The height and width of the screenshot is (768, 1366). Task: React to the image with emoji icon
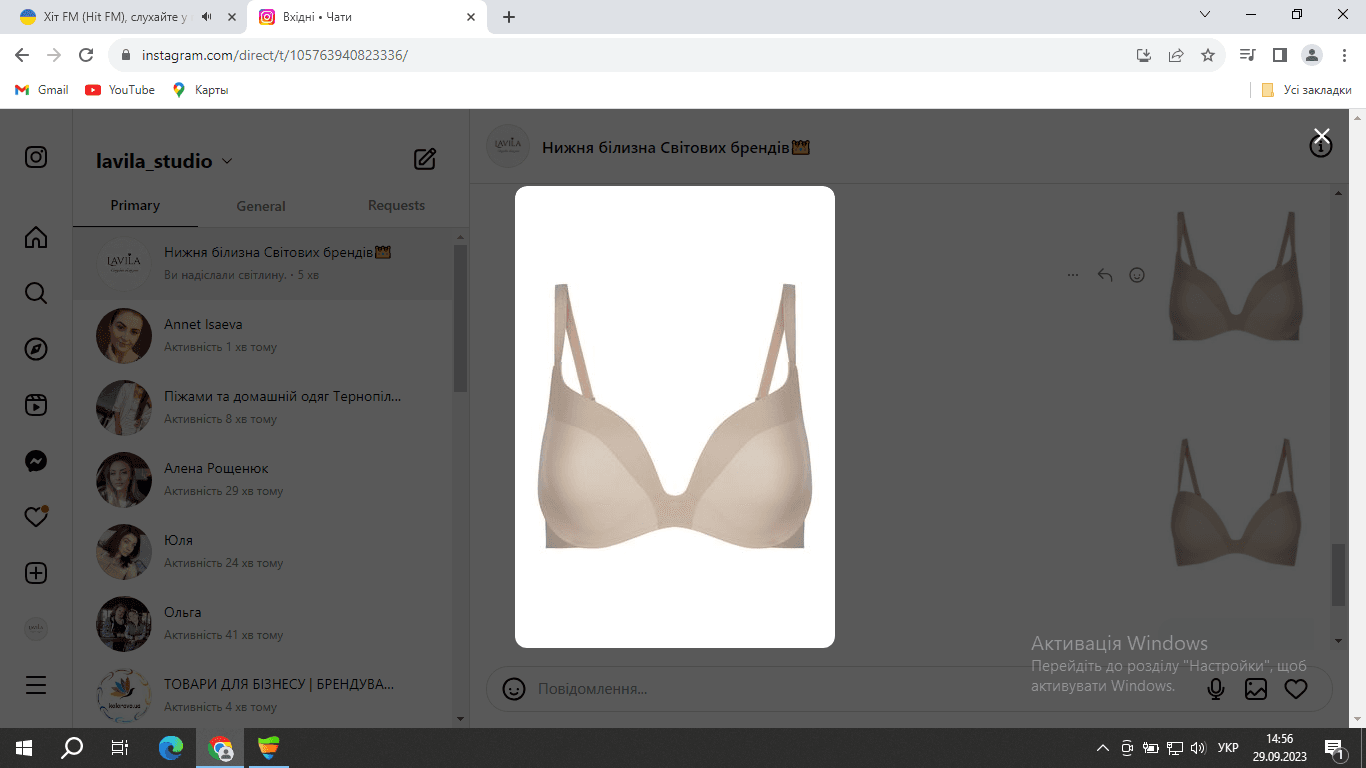[1137, 275]
